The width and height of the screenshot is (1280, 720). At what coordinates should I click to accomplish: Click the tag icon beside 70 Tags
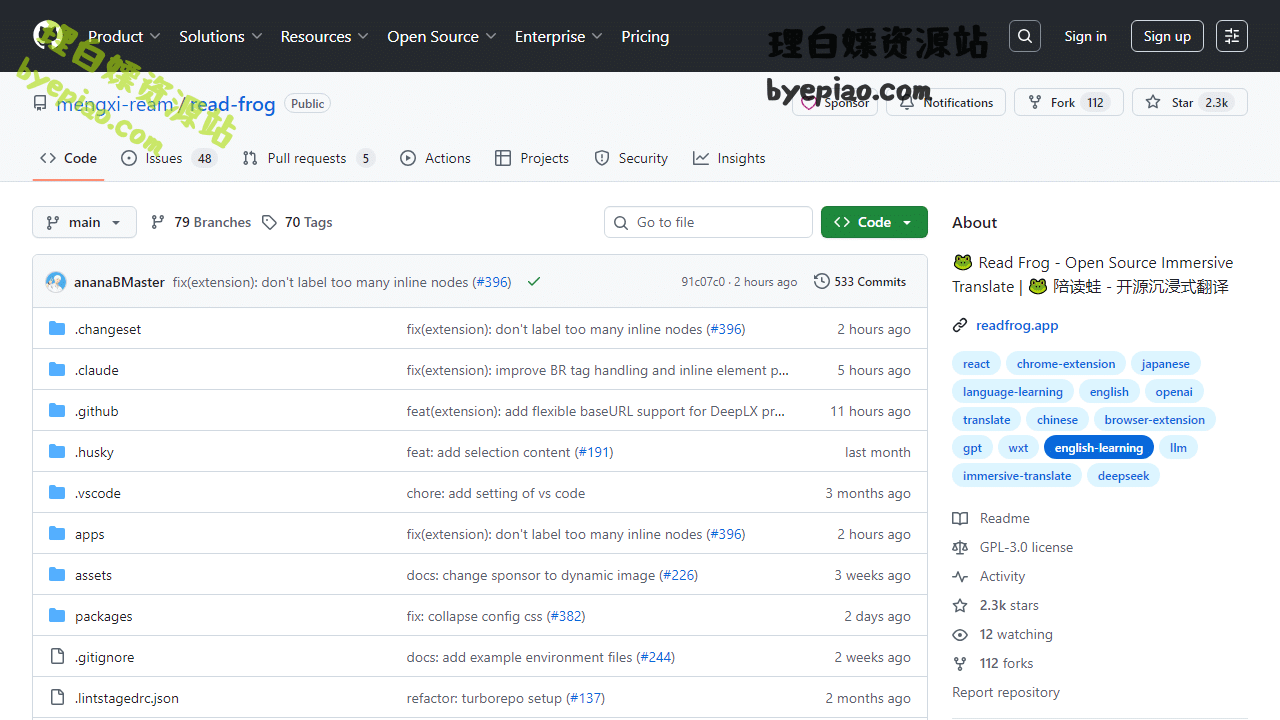(269, 222)
